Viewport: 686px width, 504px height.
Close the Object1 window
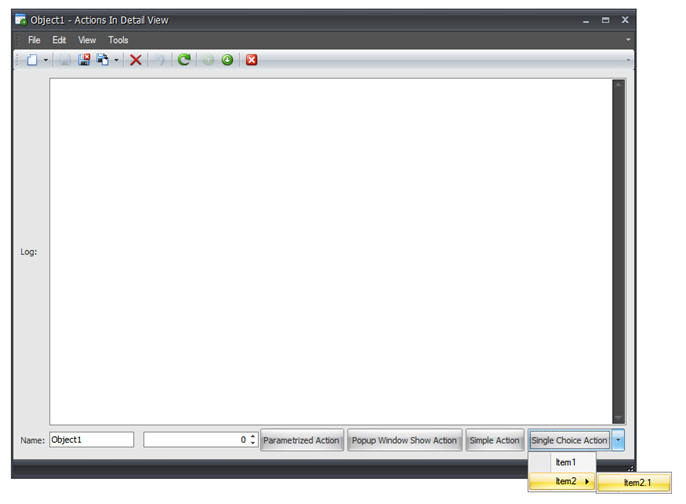625,20
